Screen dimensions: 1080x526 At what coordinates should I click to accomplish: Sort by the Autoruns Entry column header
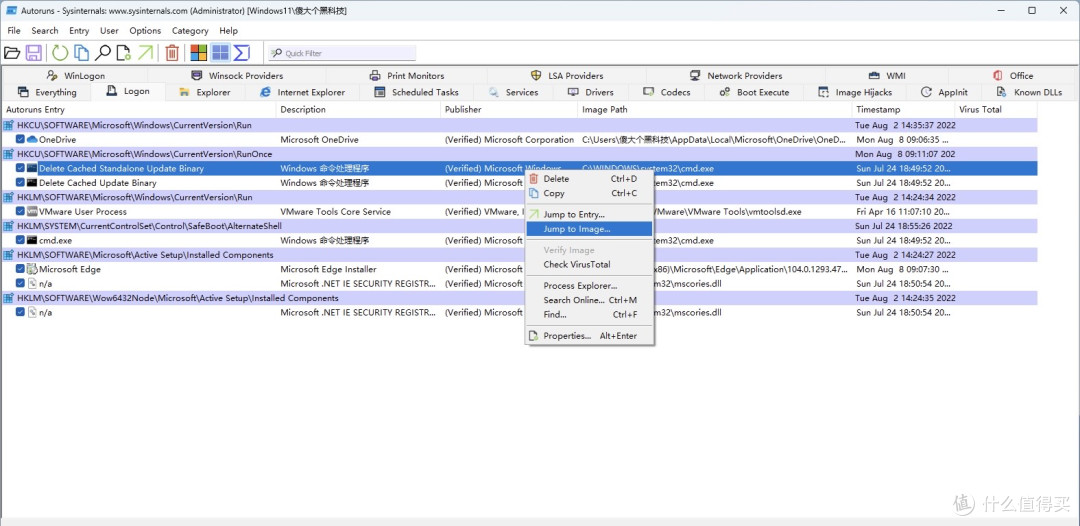pos(138,109)
